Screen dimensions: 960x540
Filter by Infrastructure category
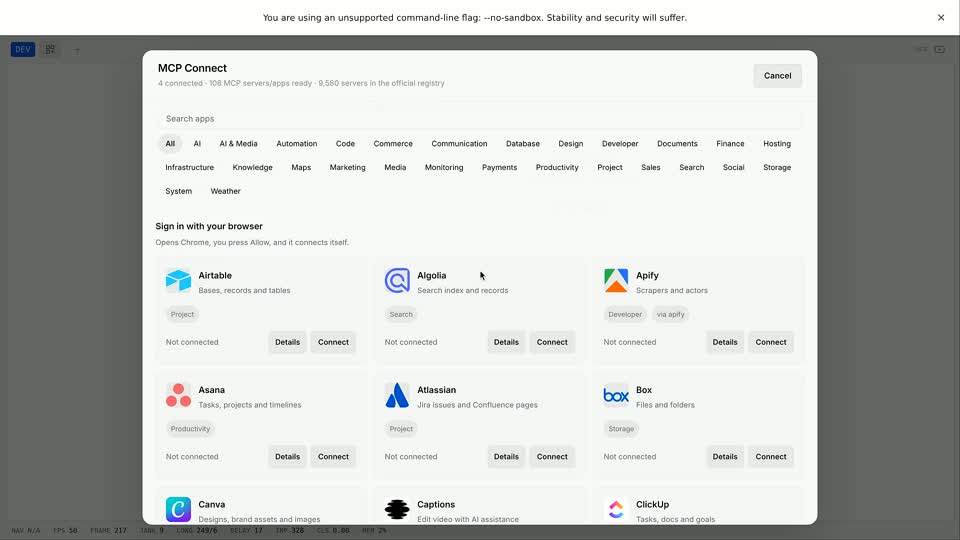[x=190, y=168]
